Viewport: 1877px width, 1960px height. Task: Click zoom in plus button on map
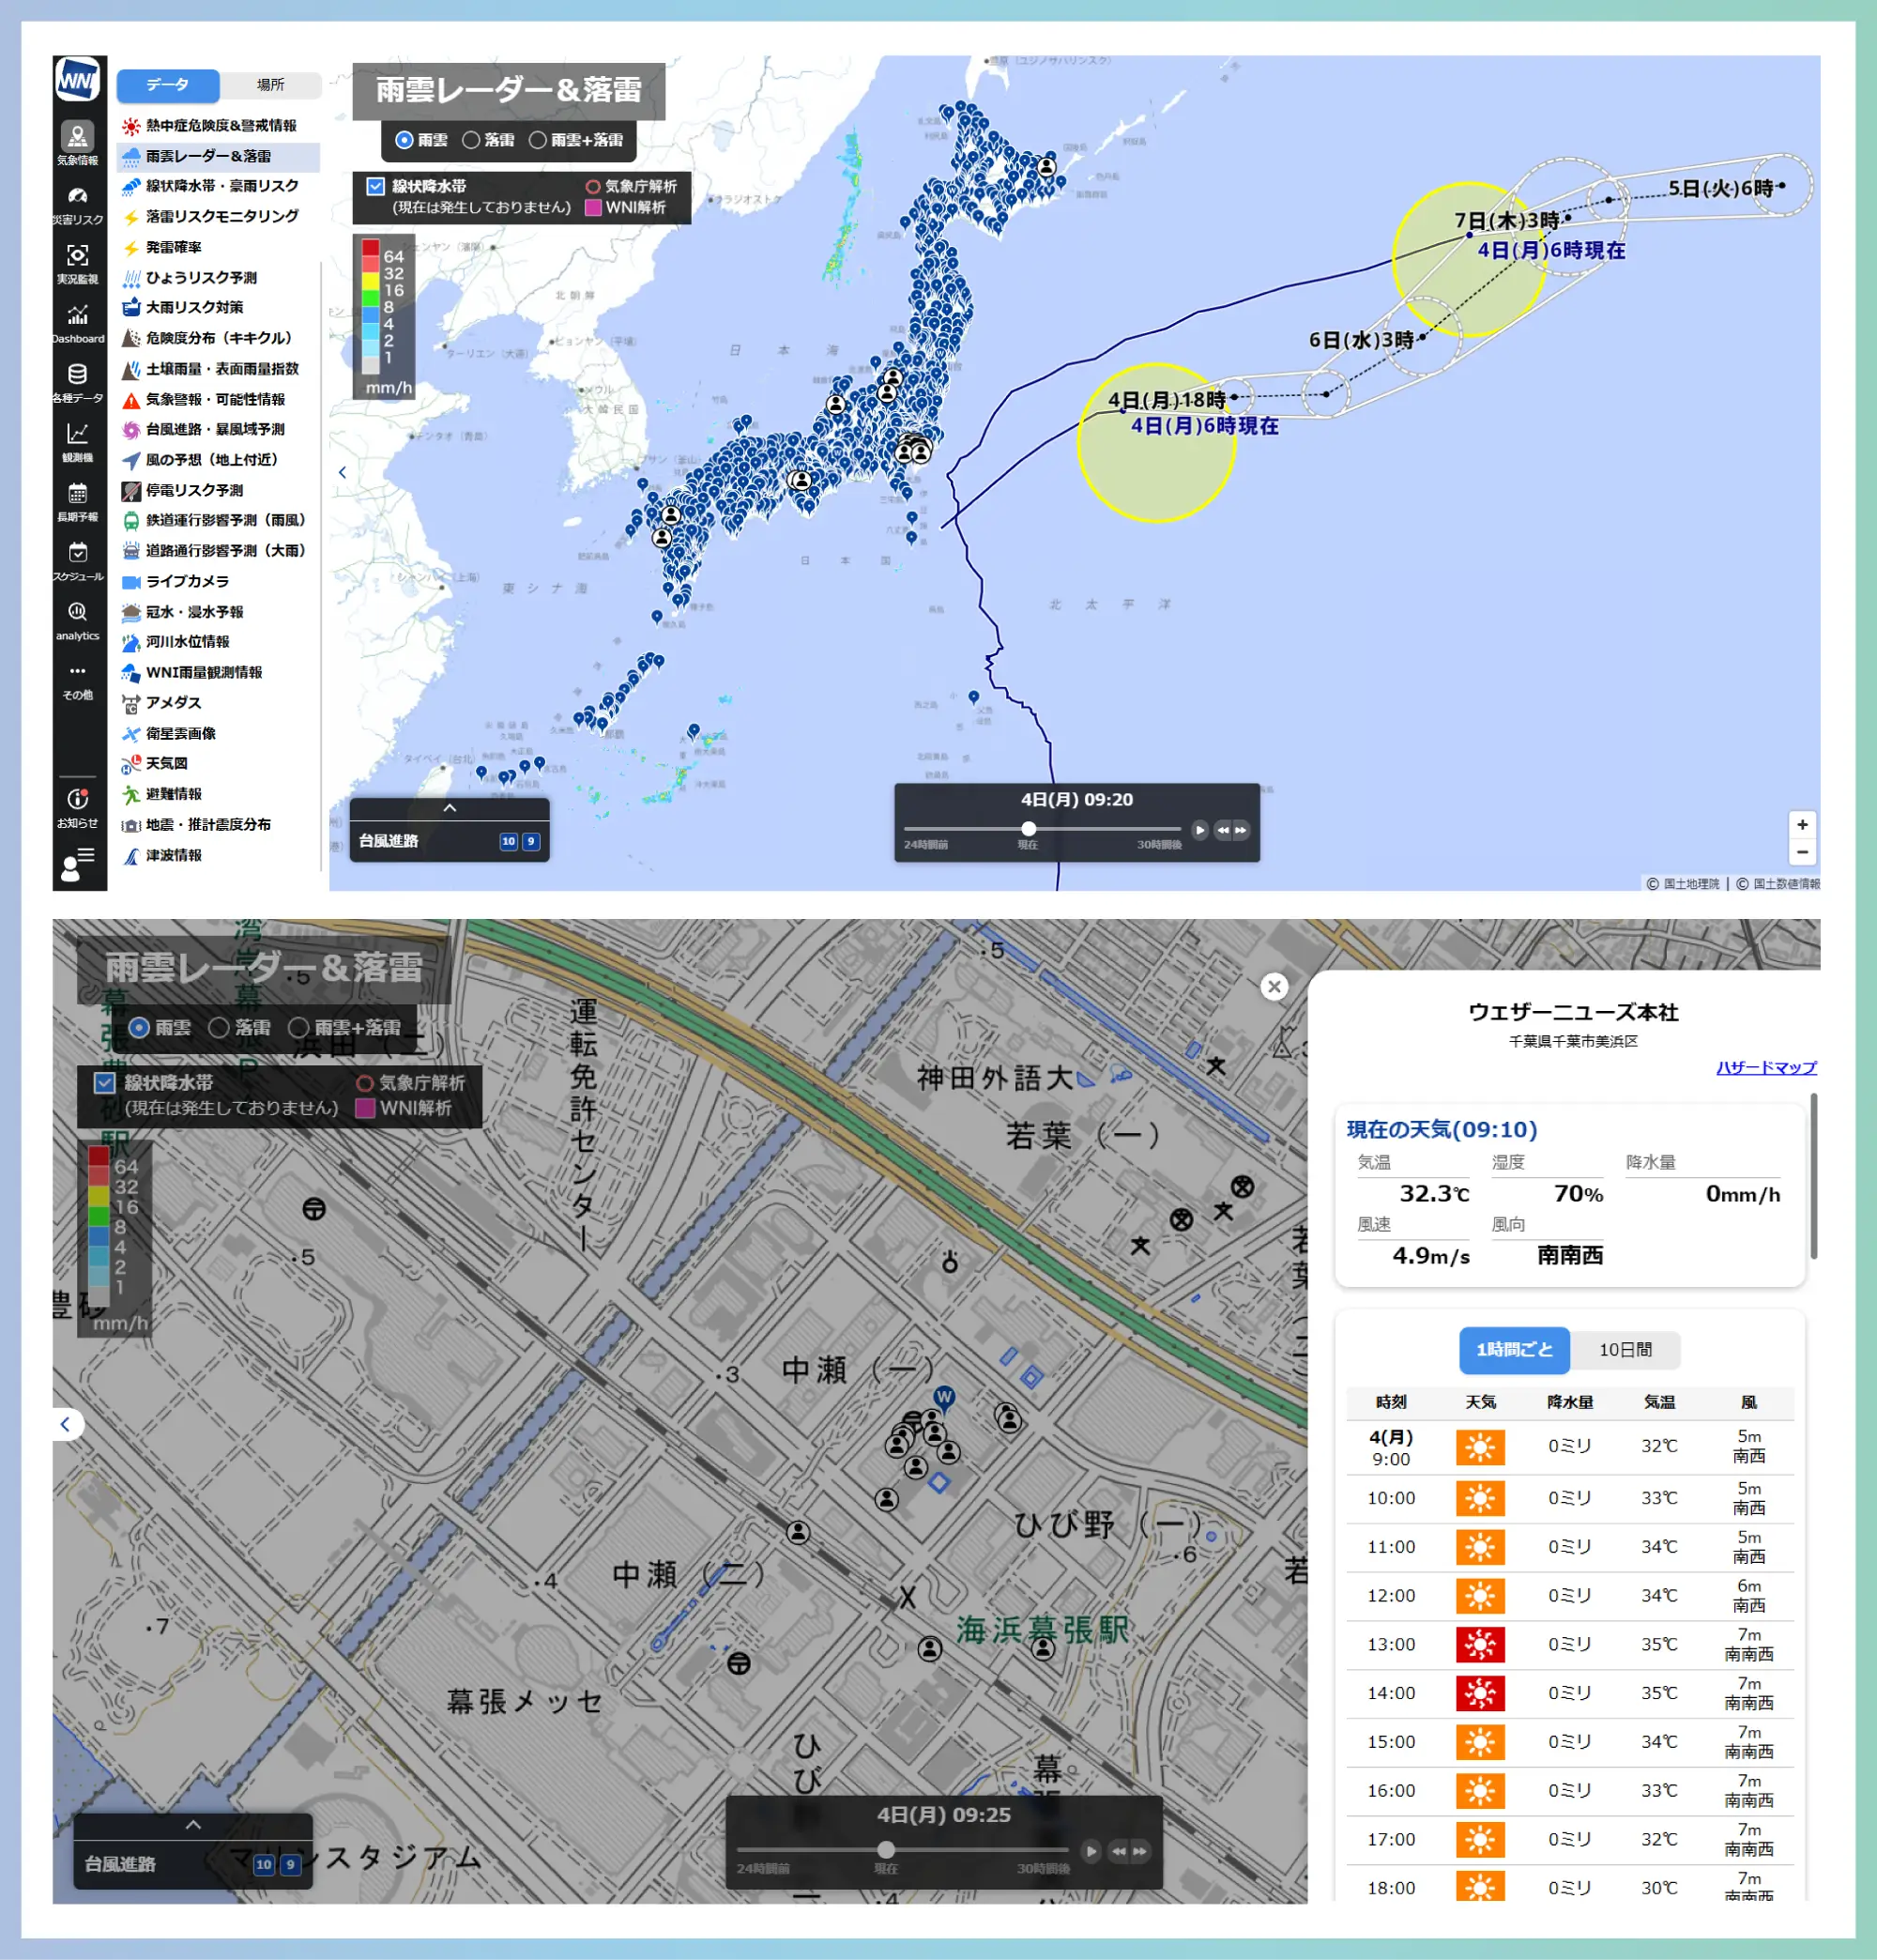pyautogui.click(x=1802, y=824)
